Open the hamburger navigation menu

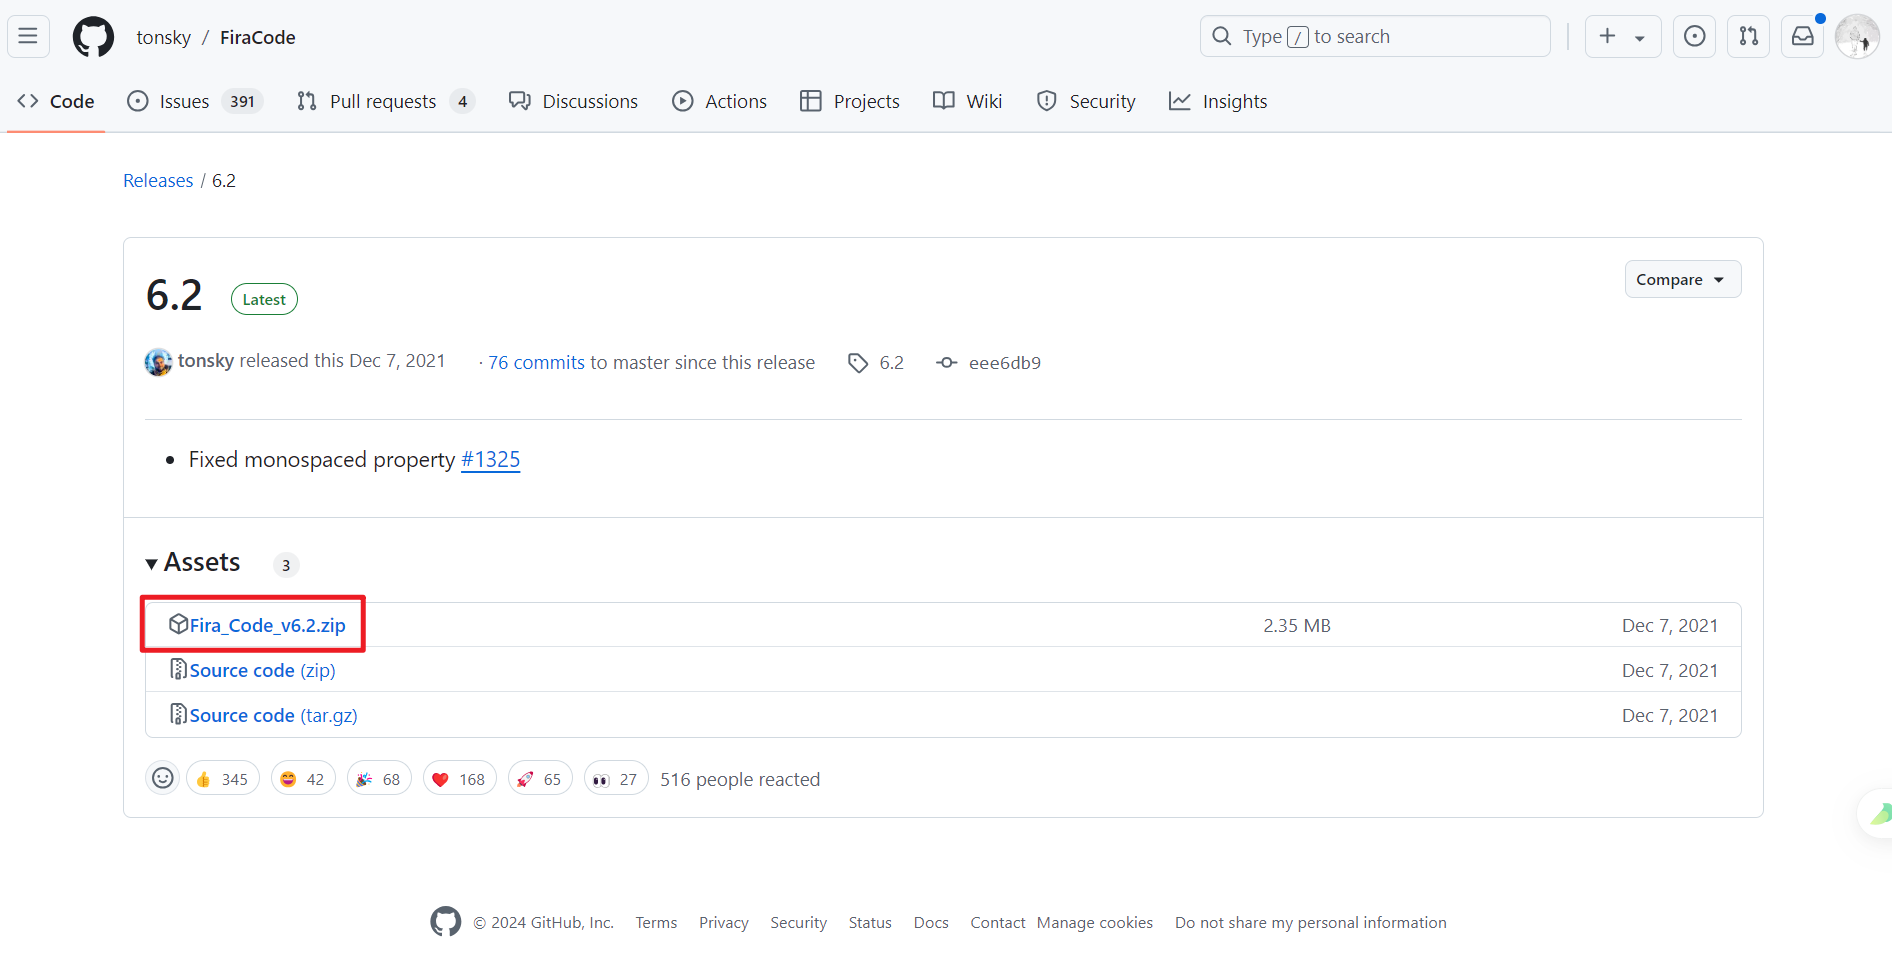coord(28,37)
